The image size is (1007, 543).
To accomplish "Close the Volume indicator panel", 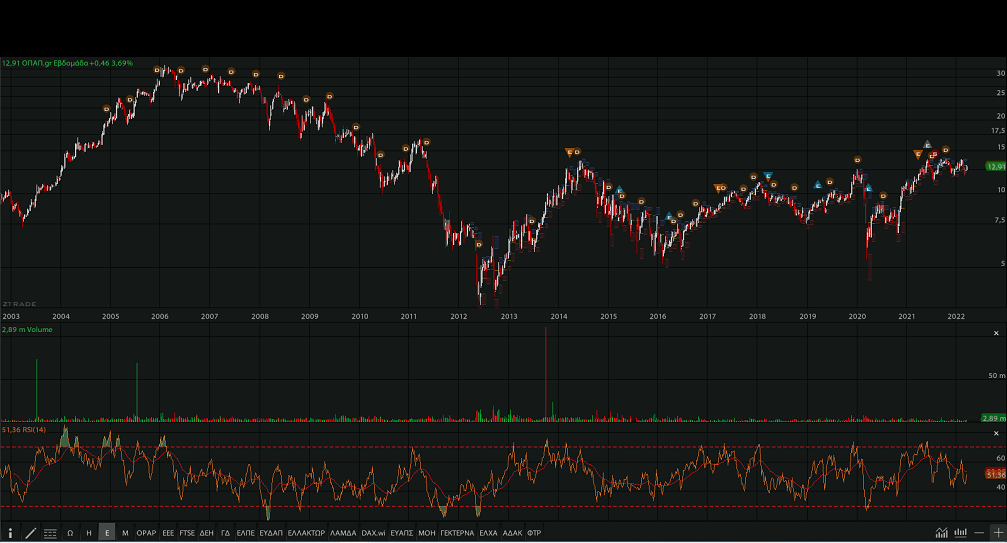I will [x=996, y=332].
